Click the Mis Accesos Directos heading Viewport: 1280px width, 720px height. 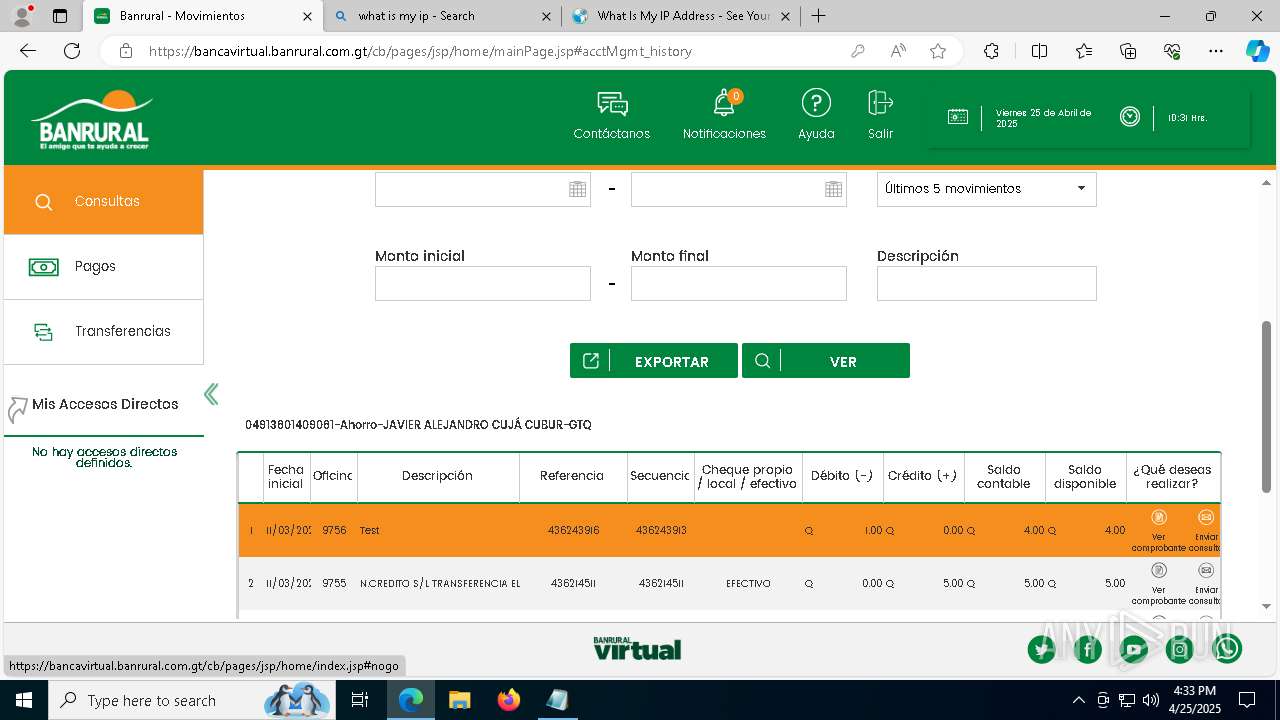tap(105, 404)
